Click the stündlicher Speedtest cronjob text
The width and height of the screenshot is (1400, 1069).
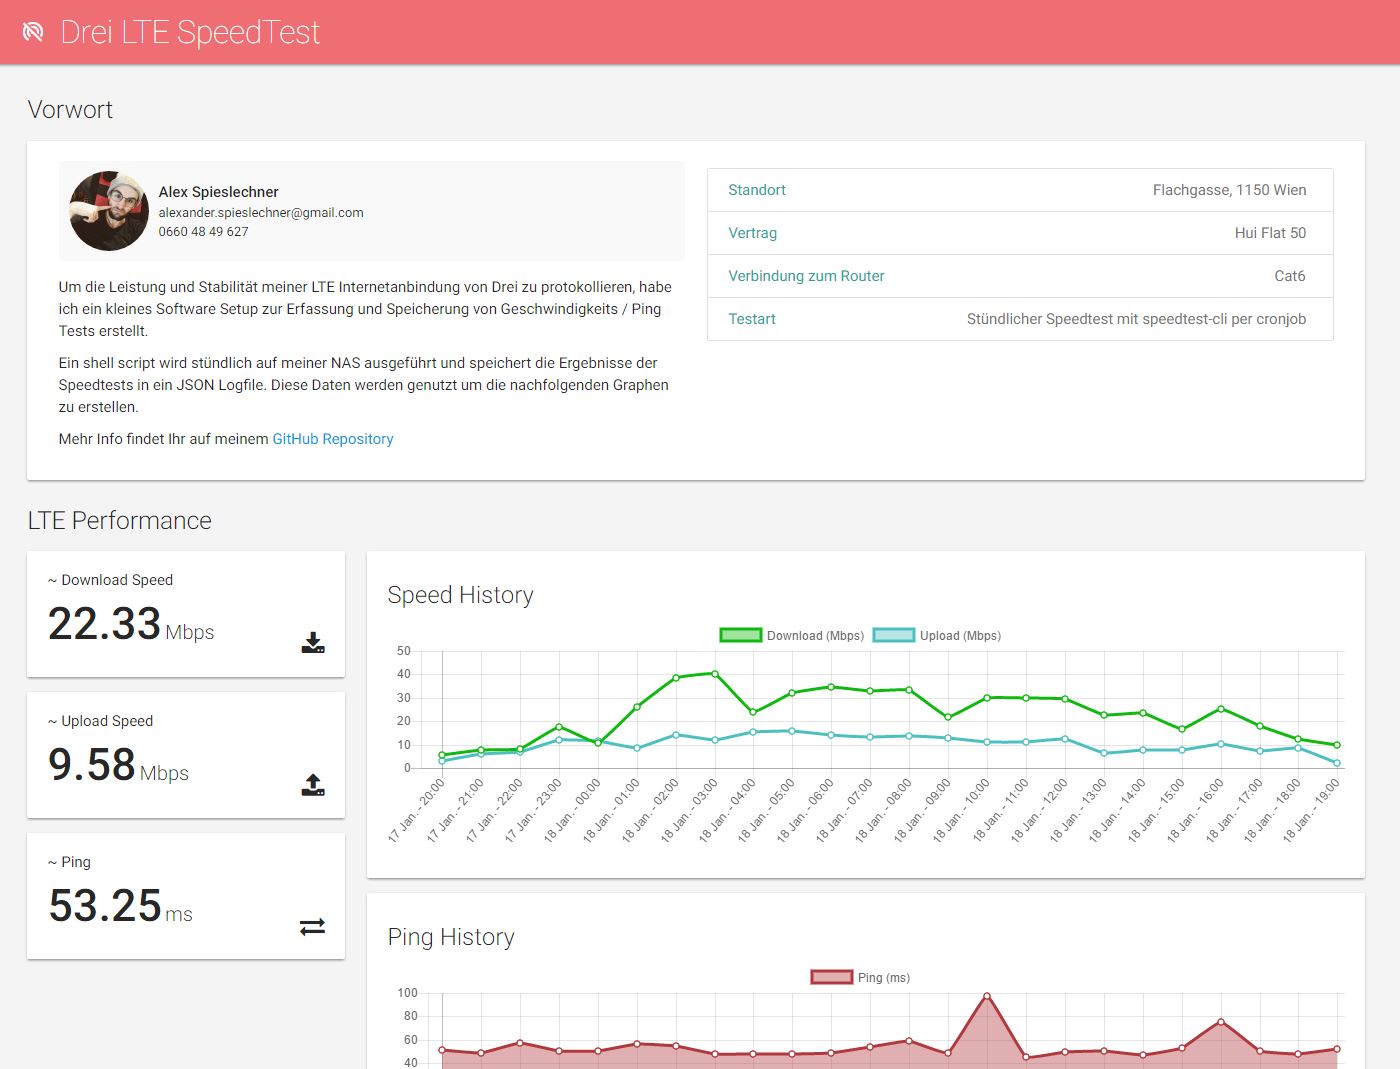1136,319
